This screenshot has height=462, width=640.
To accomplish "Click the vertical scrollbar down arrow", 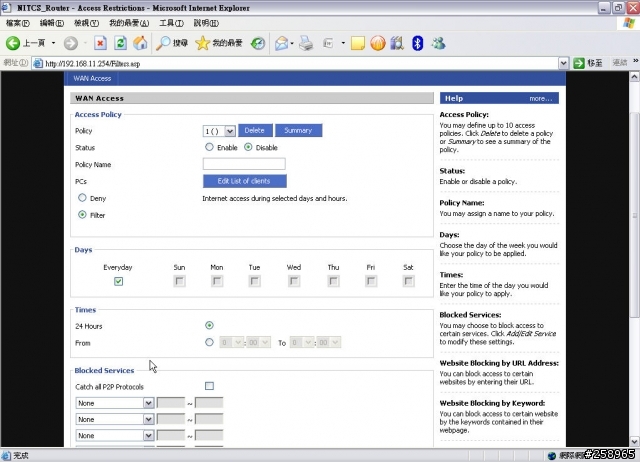I will (634, 441).
